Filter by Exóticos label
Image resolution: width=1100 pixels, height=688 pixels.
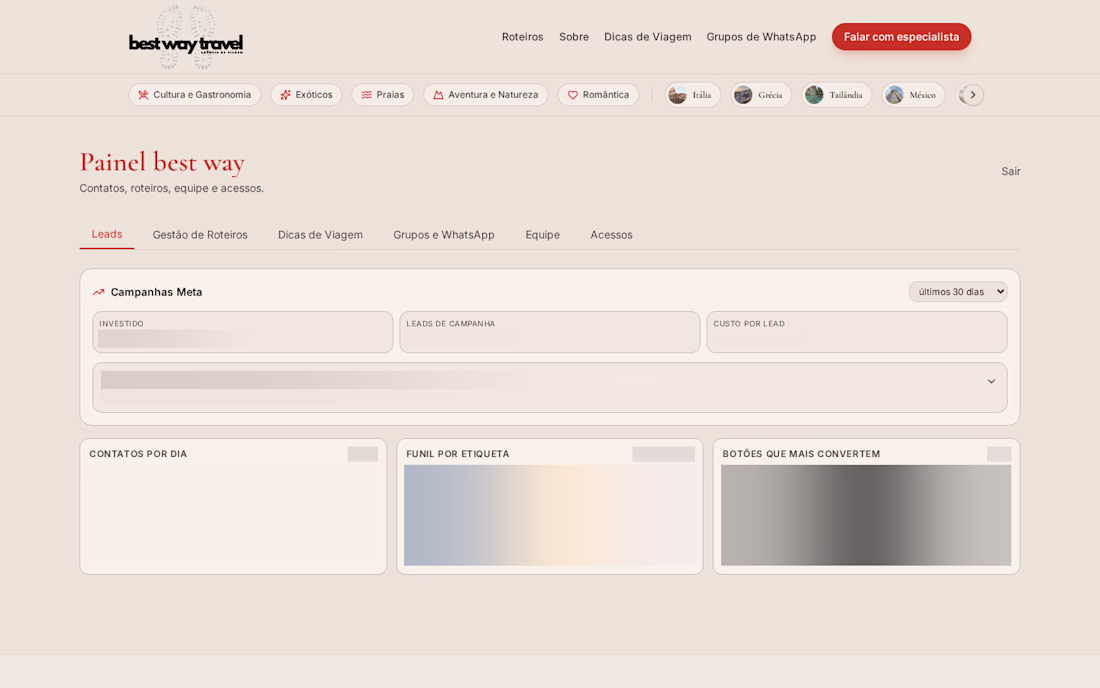coord(314,95)
